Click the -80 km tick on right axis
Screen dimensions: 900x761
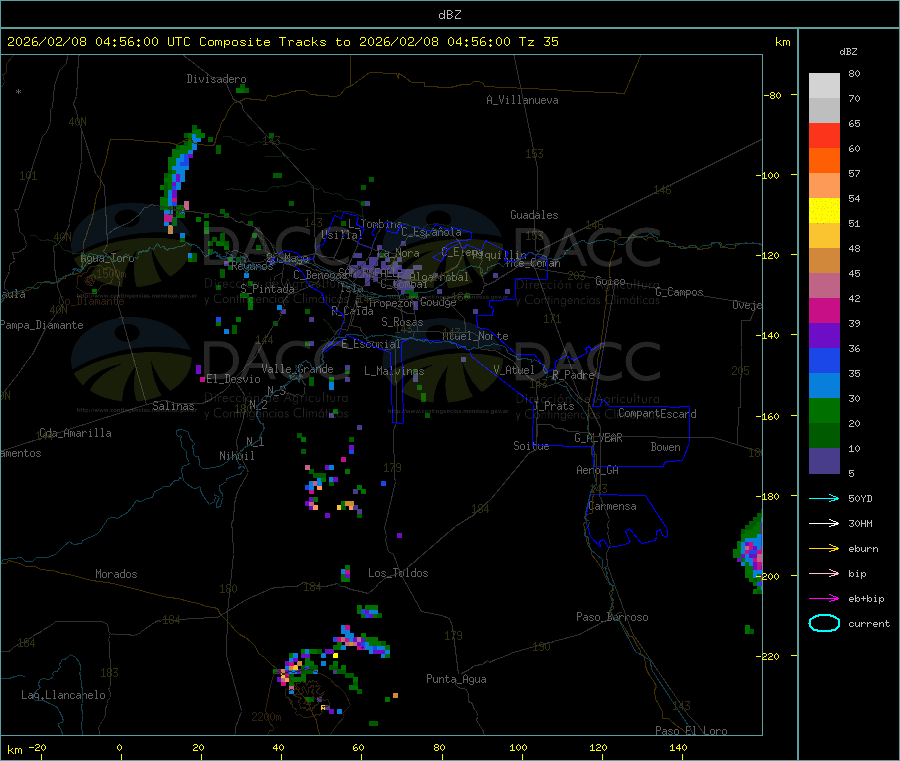click(x=773, y=95)
